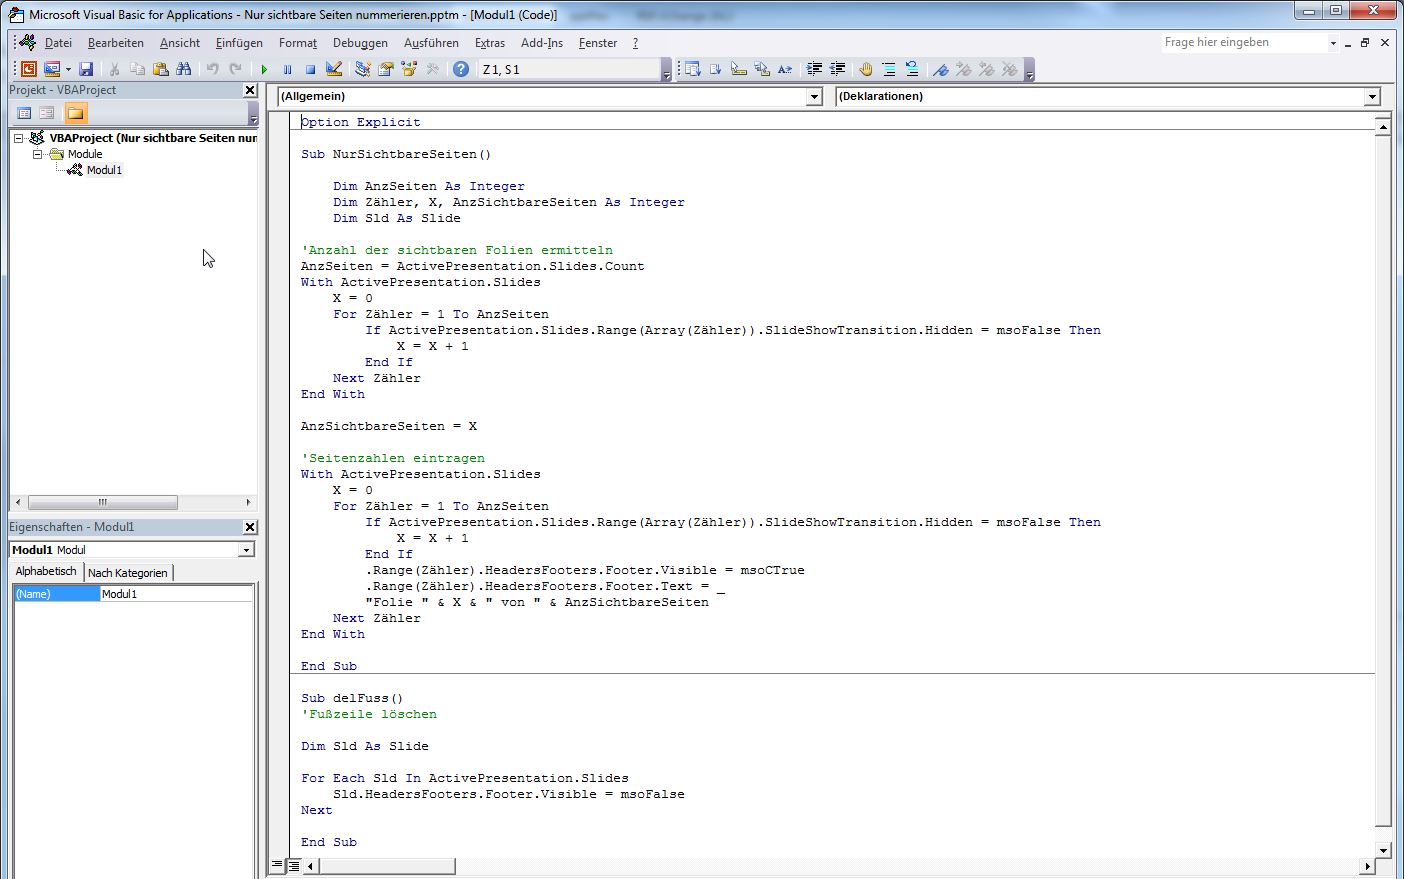
Task: Open the Insert UserForm dropdown arrow
Action: tap(68, 69)
